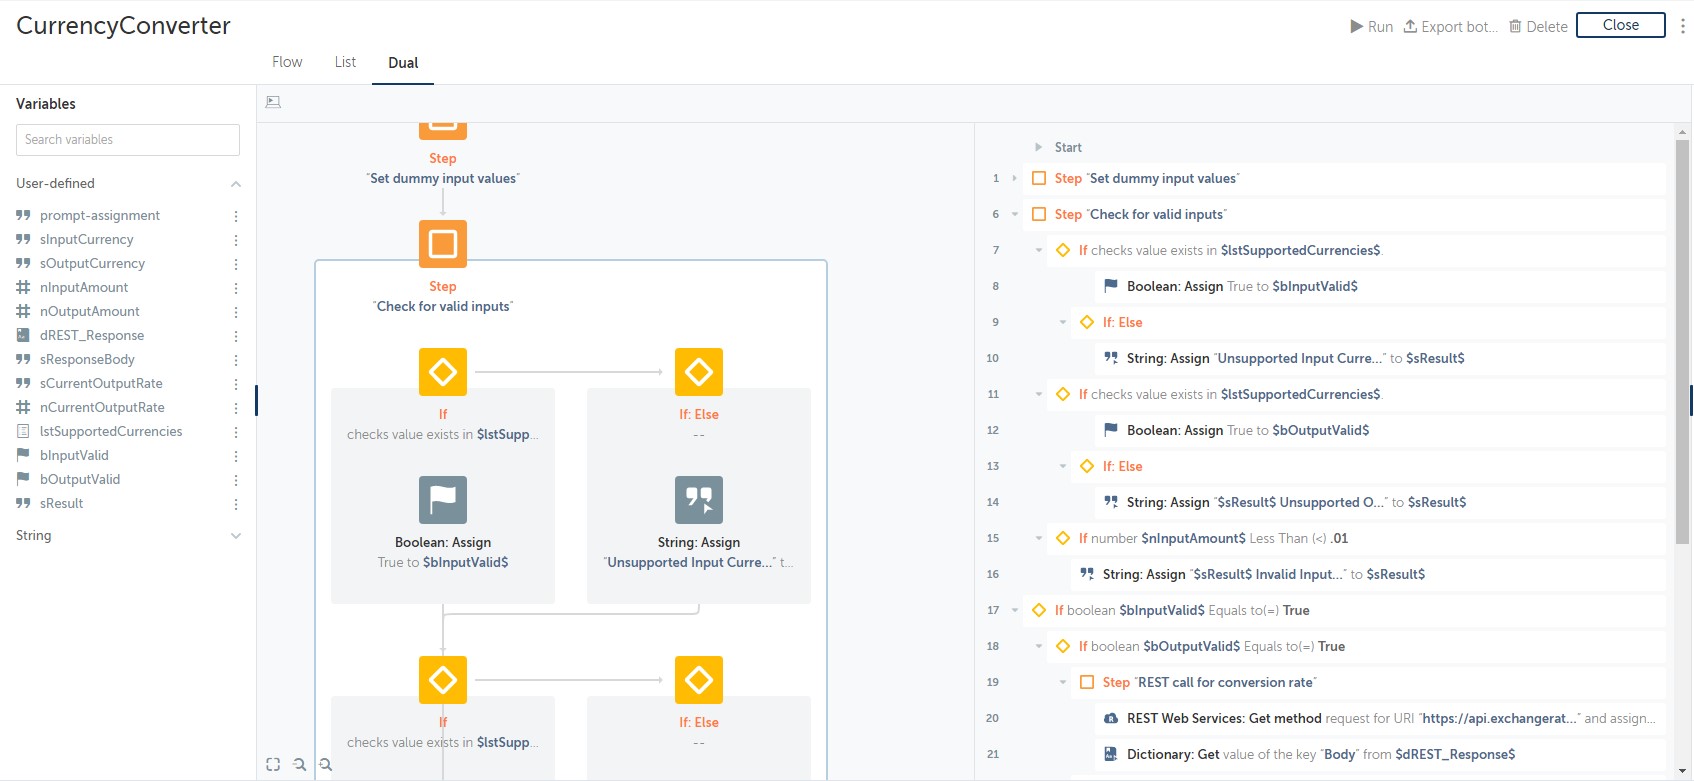1694x781 pixels.
Task: Open the three-dot menu for sInputCurrency variable
Action: click(236, 240)
